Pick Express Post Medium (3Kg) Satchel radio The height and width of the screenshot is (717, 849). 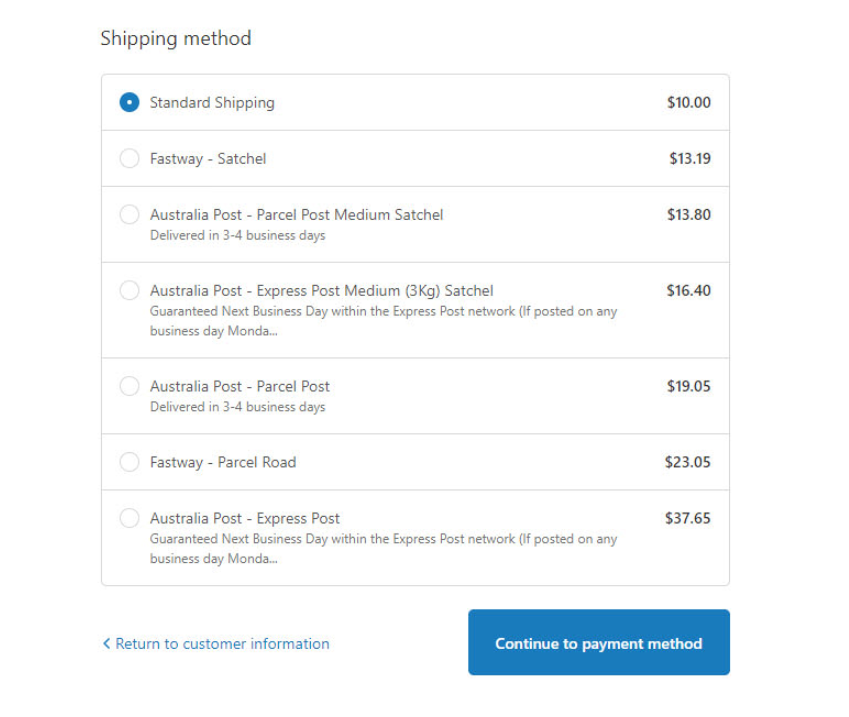pos(129,290)
